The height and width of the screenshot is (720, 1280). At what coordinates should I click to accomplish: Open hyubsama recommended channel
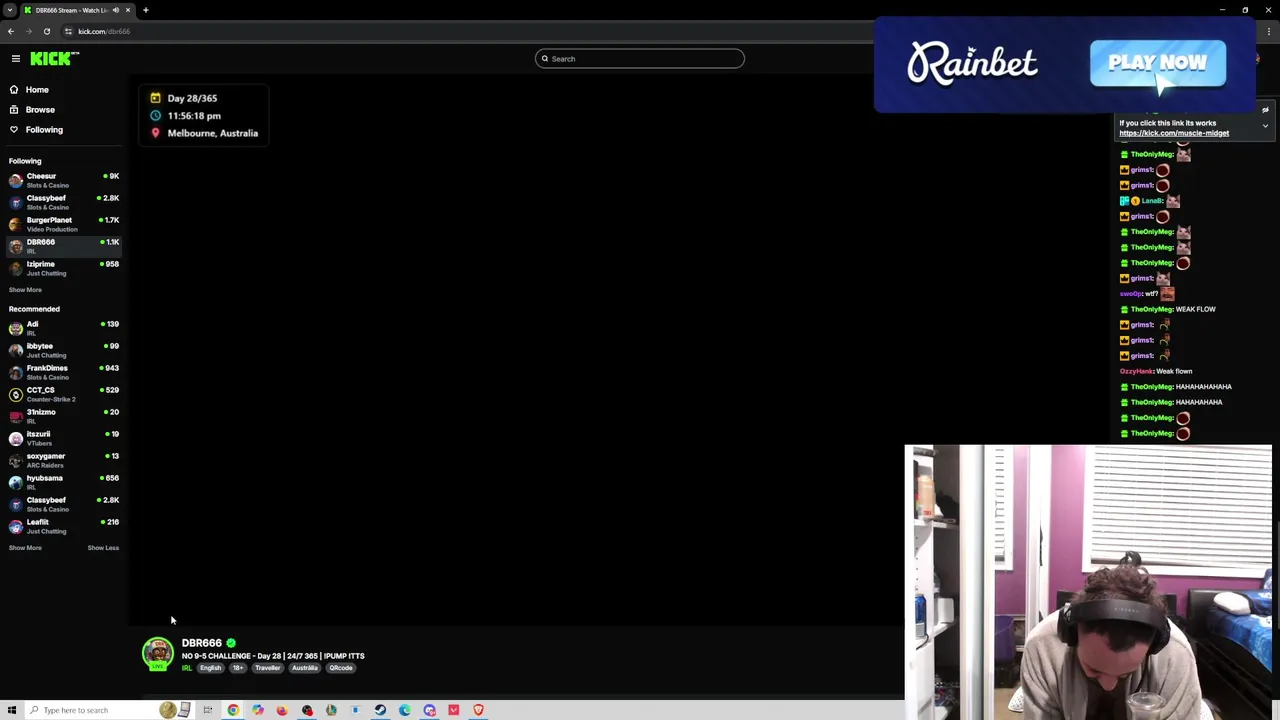pyautogui.click(x=64, y=482)
